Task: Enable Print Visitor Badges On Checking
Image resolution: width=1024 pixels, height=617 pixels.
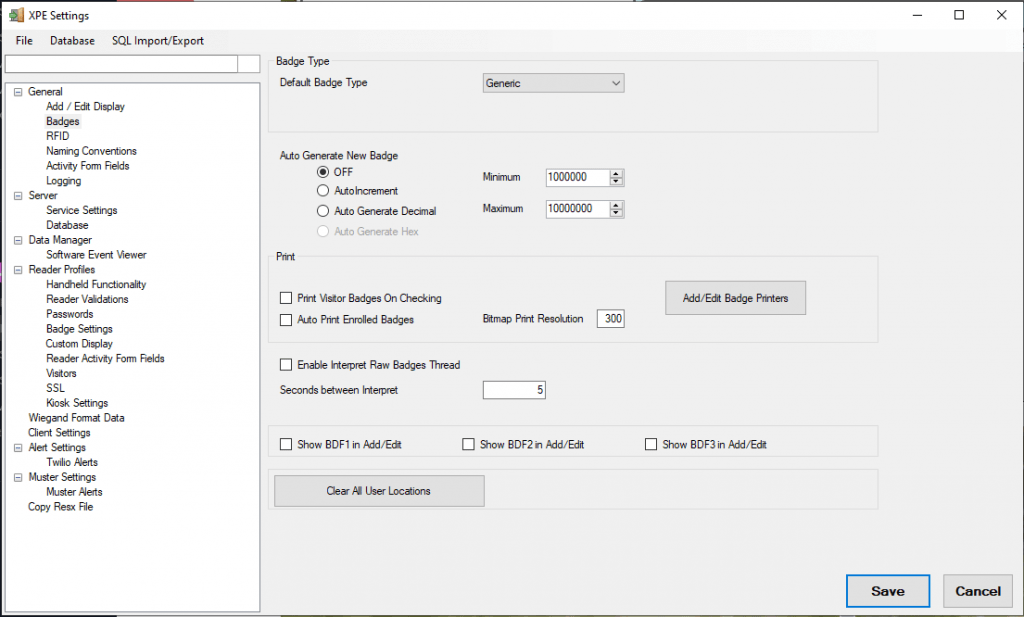Action: point(285,298)
